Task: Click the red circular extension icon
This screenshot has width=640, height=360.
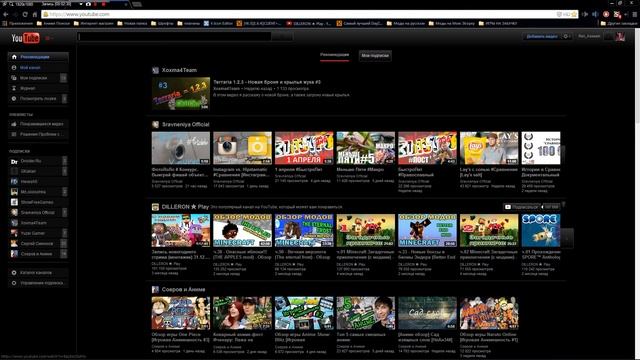Action: [x=606, y=14]
